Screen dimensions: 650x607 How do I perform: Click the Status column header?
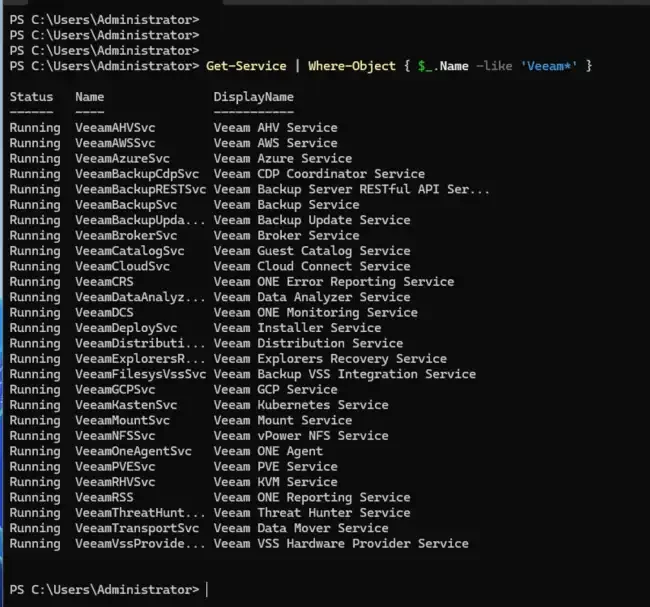(x=32, y=97)
